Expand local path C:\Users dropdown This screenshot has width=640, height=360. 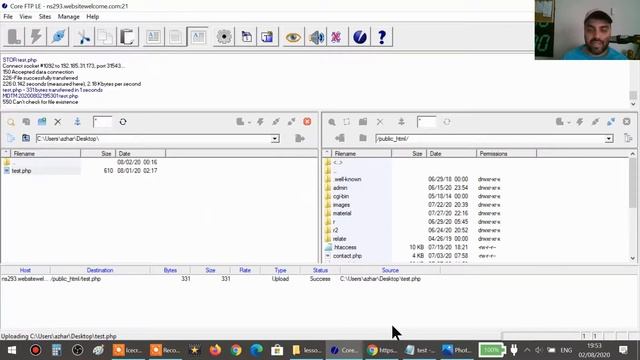275,139
